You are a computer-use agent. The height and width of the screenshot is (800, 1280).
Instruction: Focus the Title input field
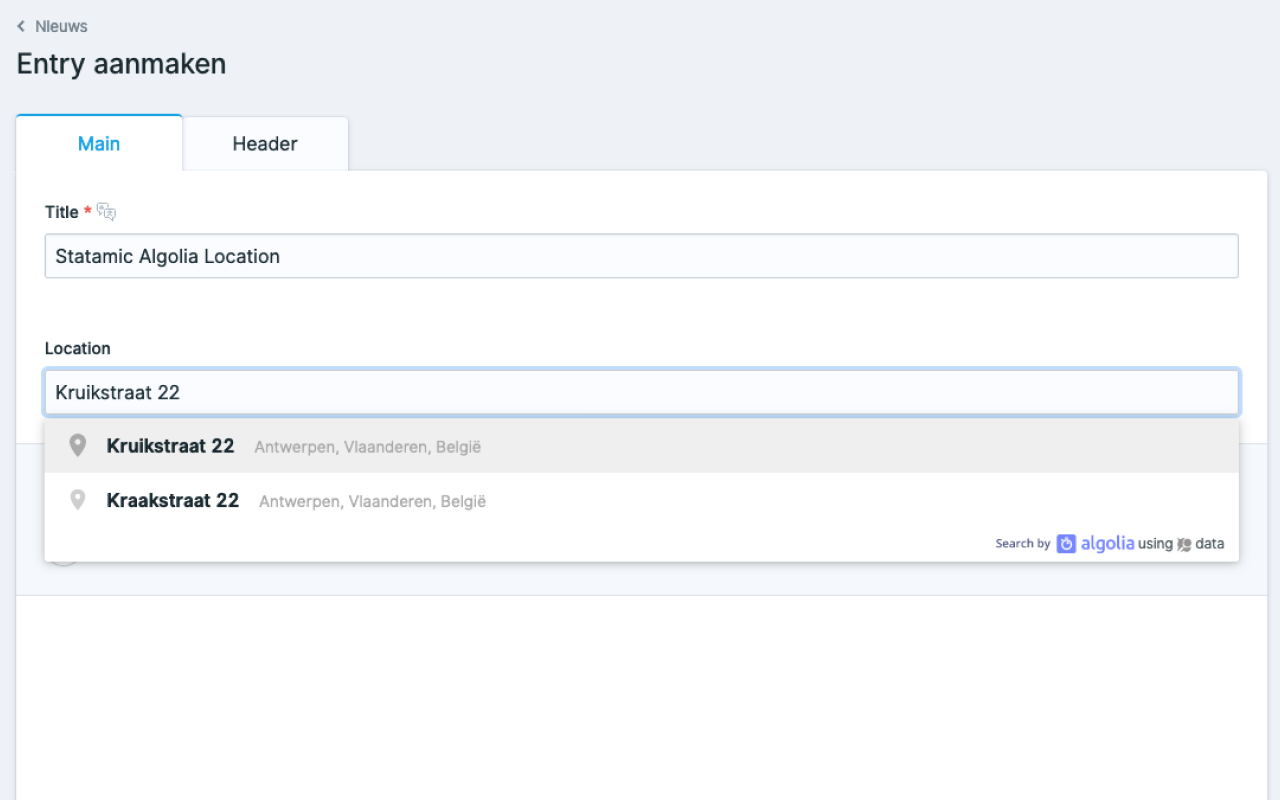coord(641,256)
